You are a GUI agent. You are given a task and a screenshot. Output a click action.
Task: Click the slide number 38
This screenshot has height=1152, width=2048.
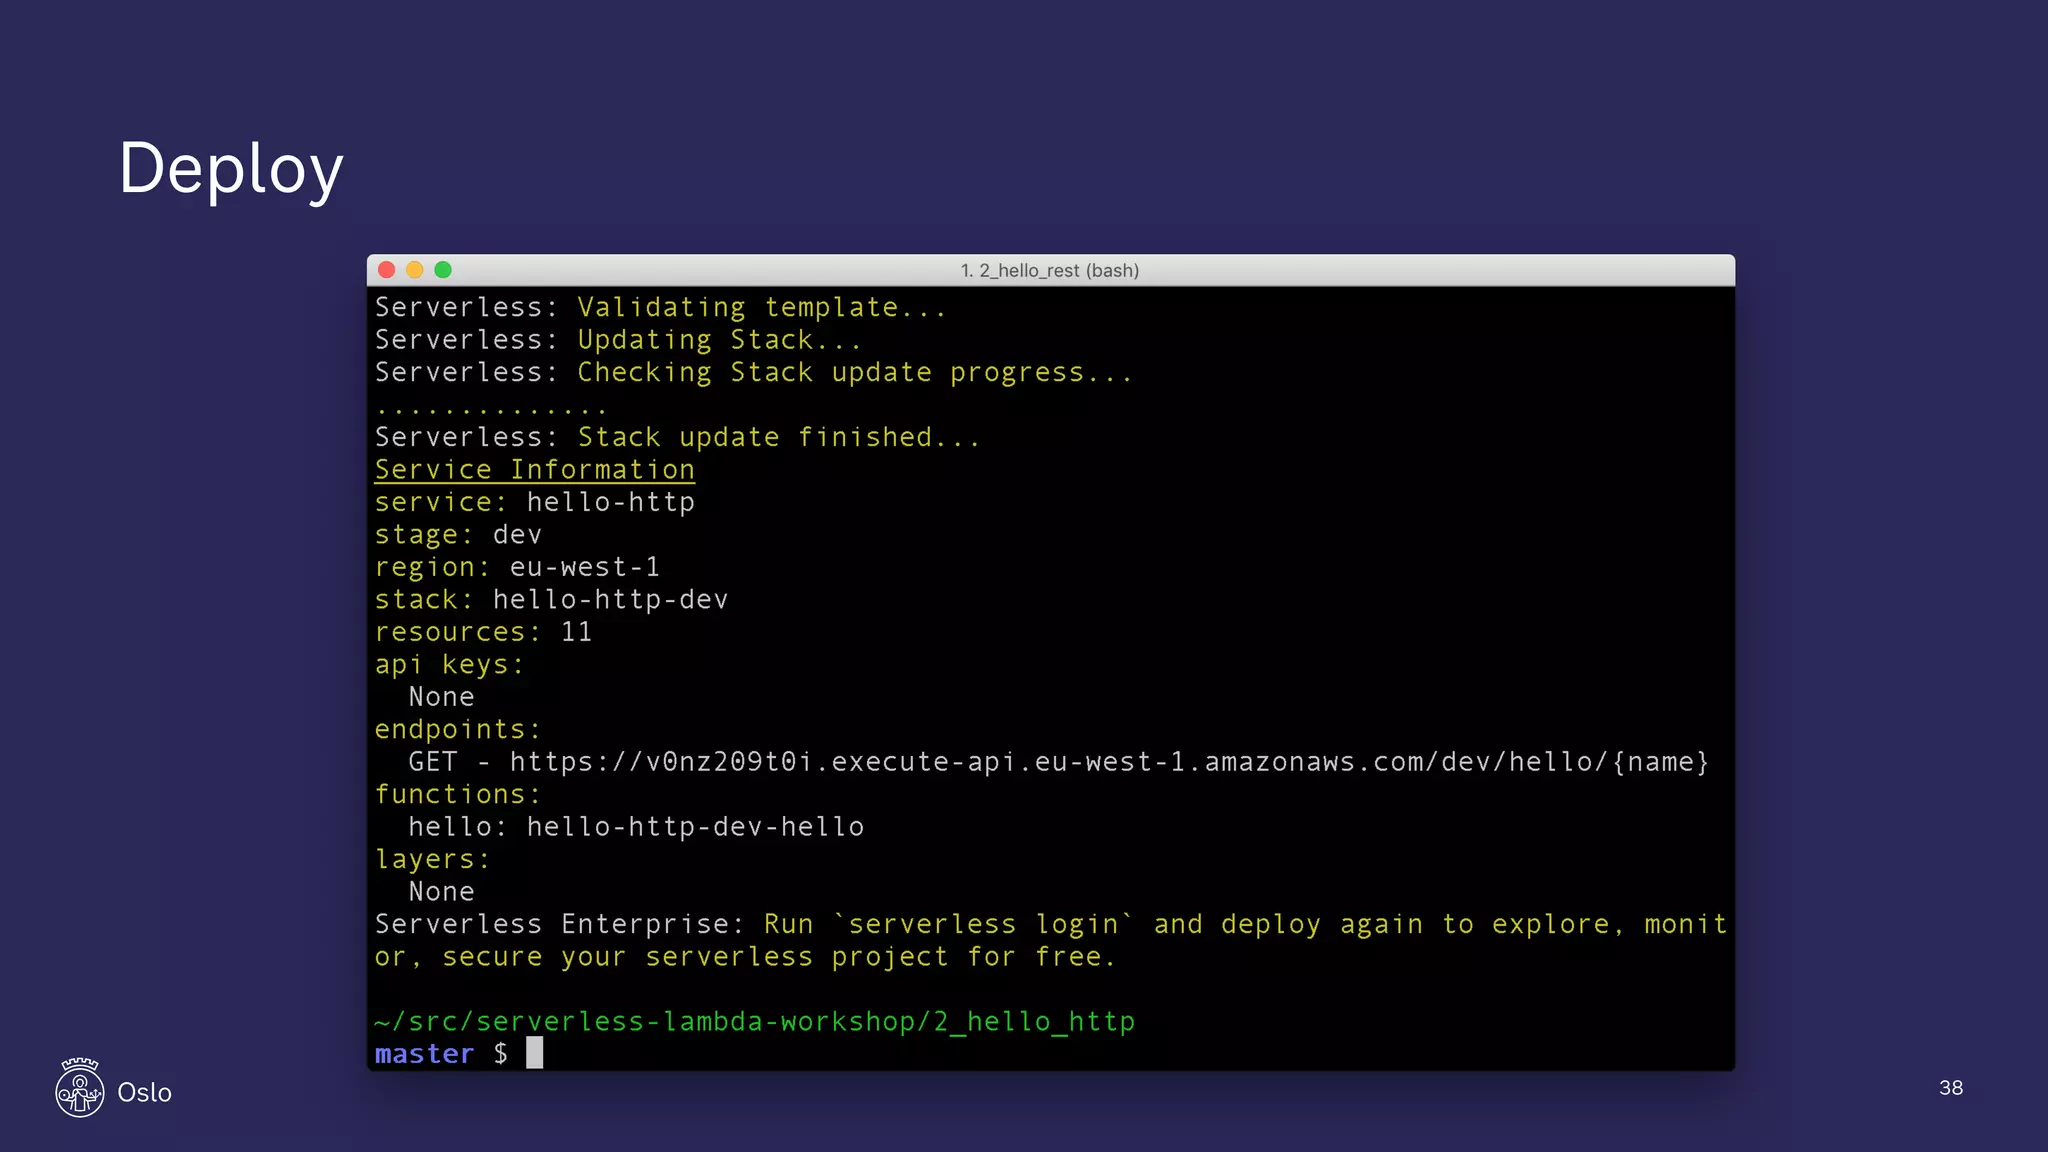[x=1951, y=1088]
